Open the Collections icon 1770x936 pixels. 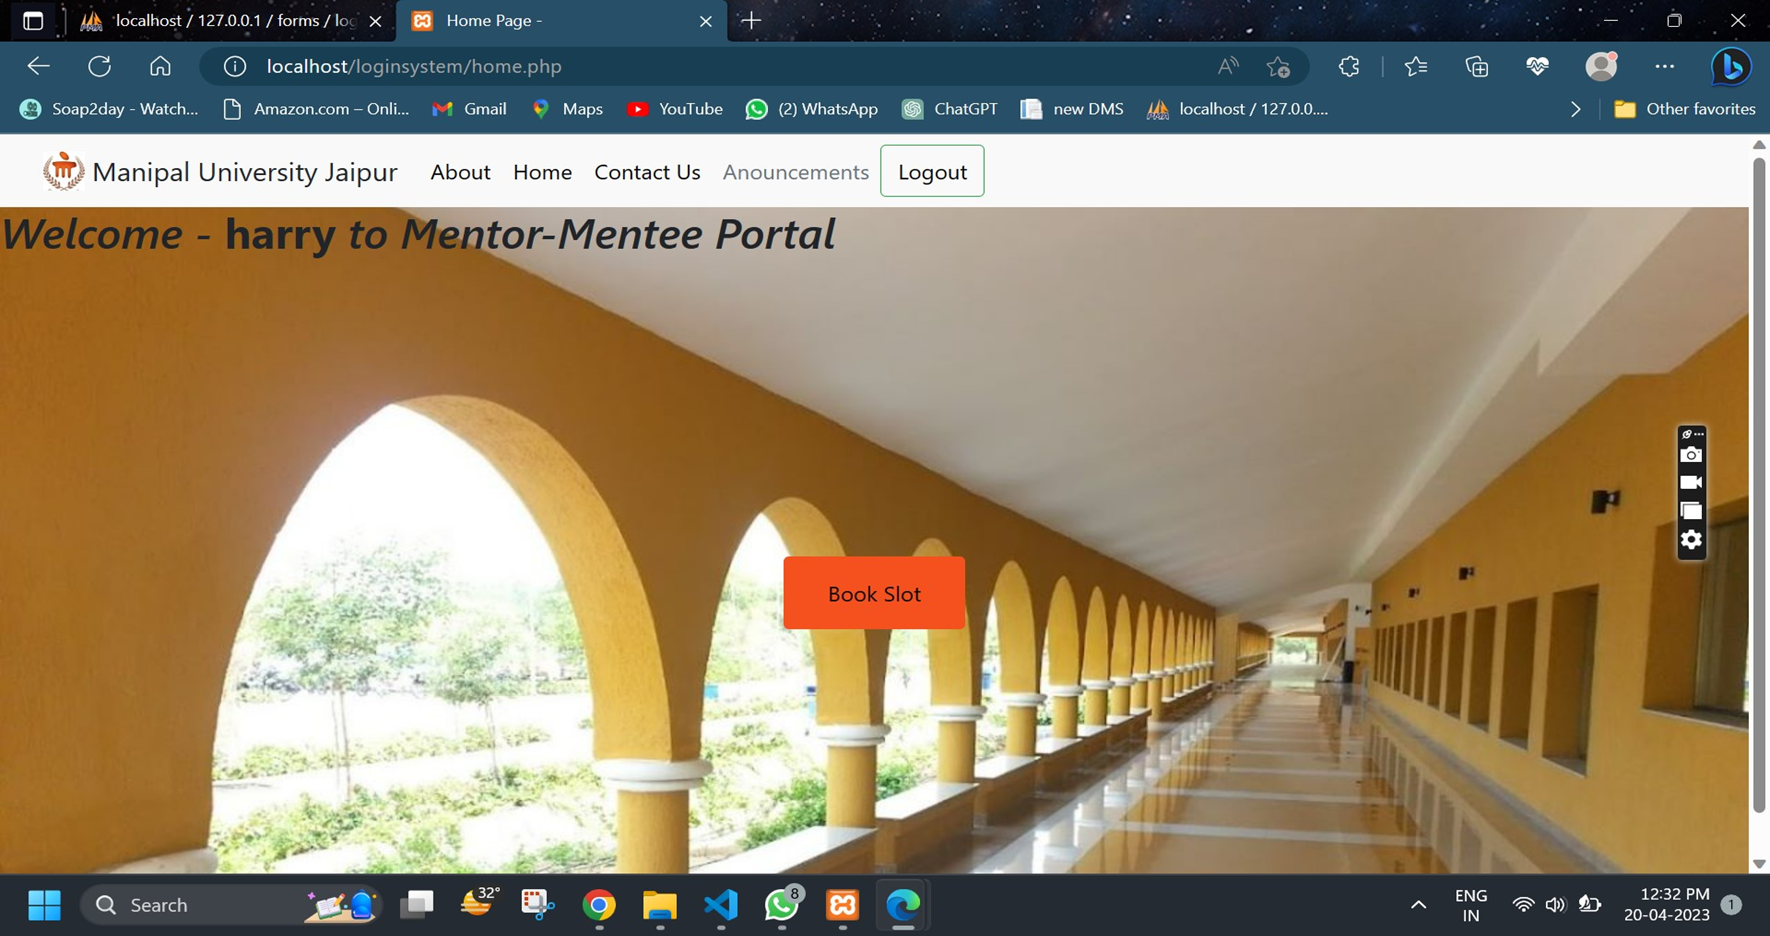1476,66
